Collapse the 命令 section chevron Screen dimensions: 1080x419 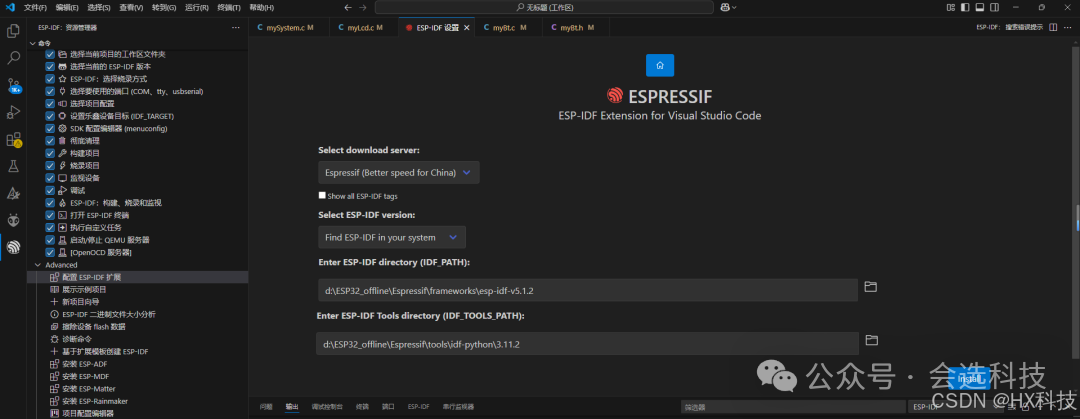coord(32,43)
